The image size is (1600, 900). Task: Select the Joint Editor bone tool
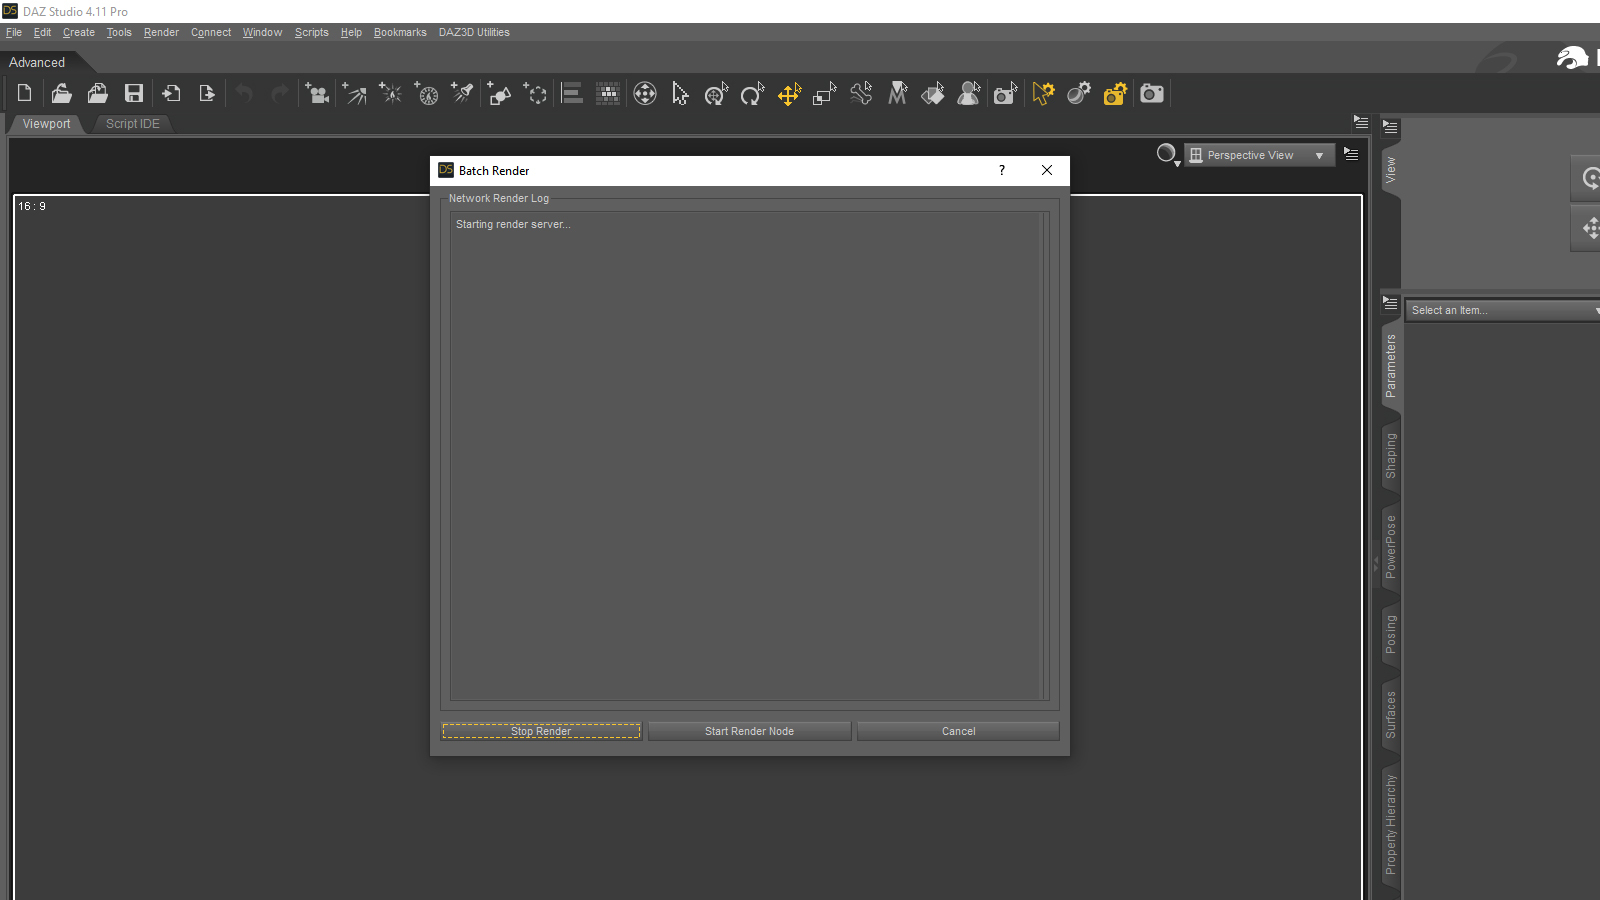click(861, 94)
